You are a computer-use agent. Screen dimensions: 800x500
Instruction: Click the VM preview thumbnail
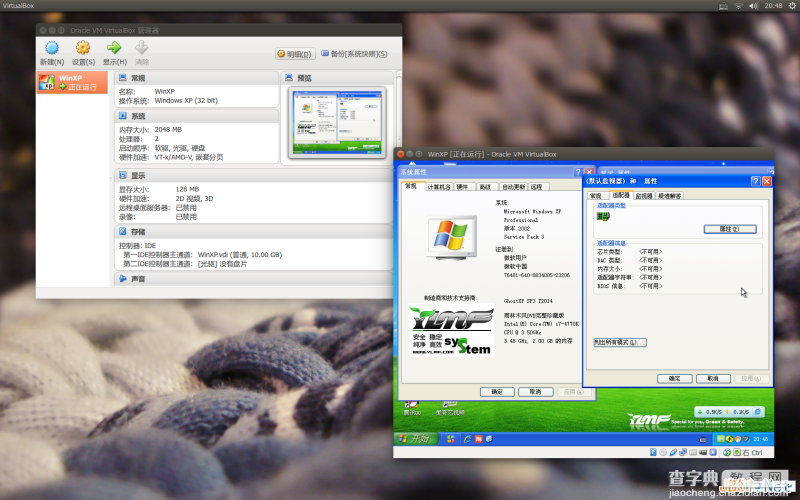337,122
